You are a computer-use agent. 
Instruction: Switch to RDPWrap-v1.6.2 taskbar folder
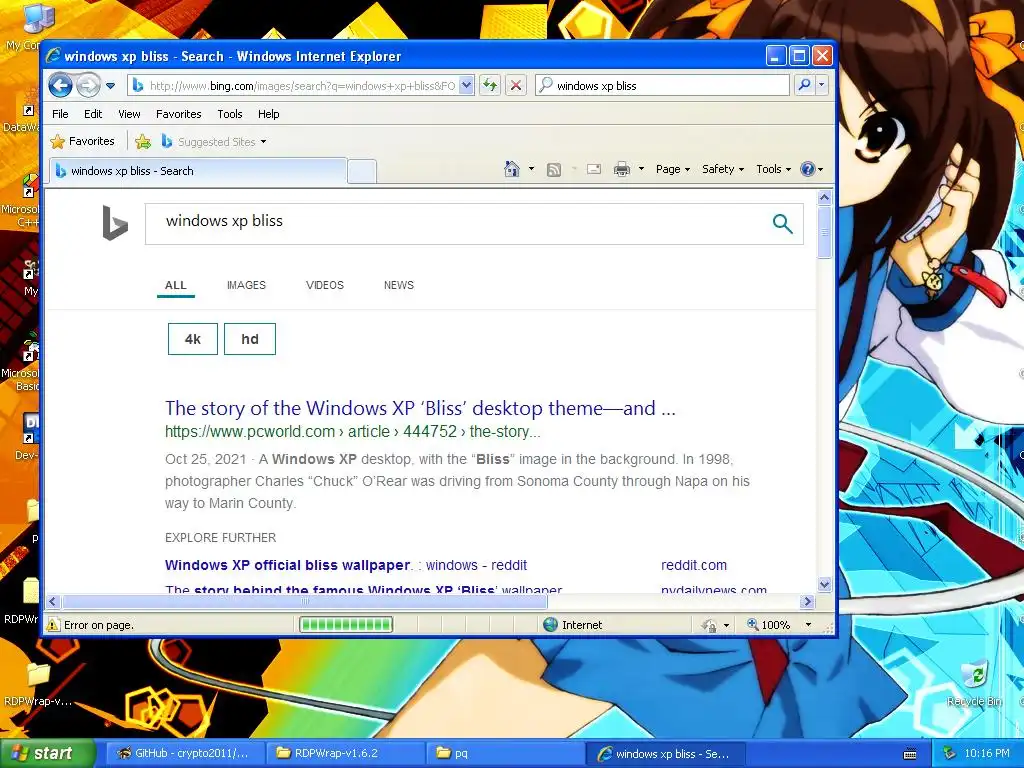[346, 753]
